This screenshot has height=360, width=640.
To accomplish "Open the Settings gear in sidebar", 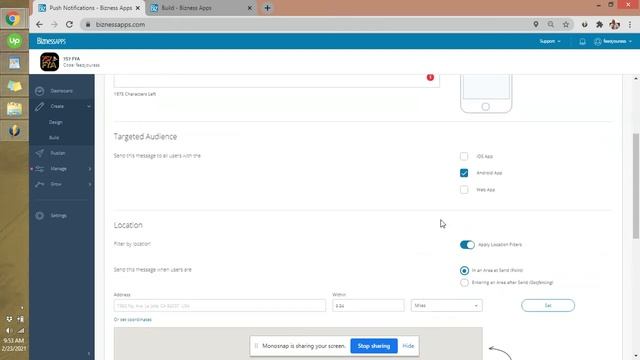I will point(39,216).
